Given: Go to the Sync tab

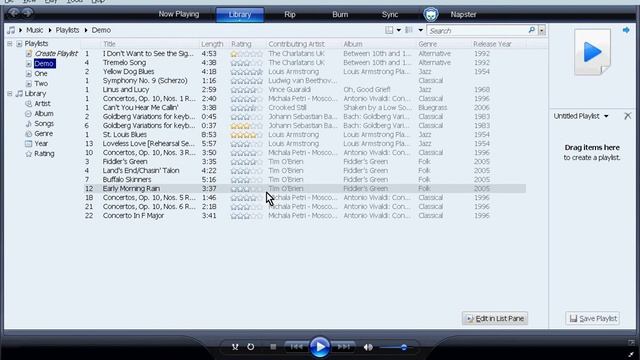Looking at the screenshot, I should (390, 15).
